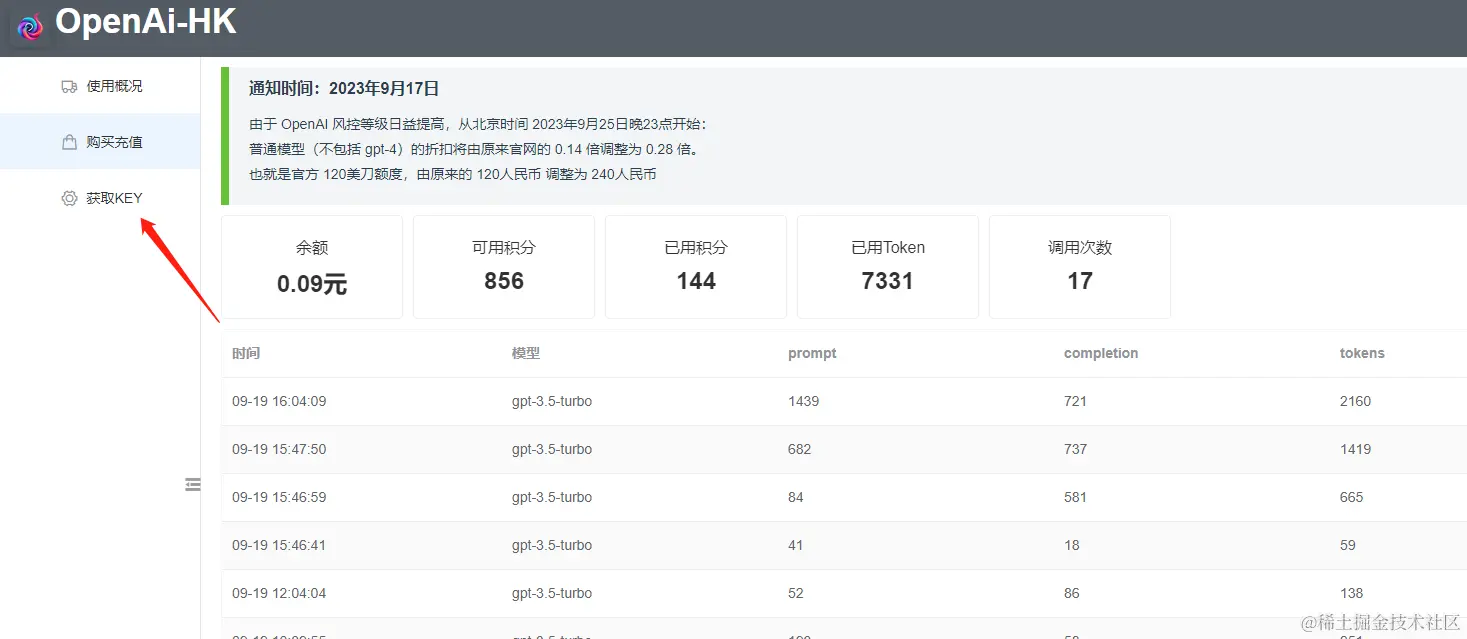The width and height of the screenshot is (1467, 639).
Task: Click the prompt value 84
Action: click(x=796, y=497)
